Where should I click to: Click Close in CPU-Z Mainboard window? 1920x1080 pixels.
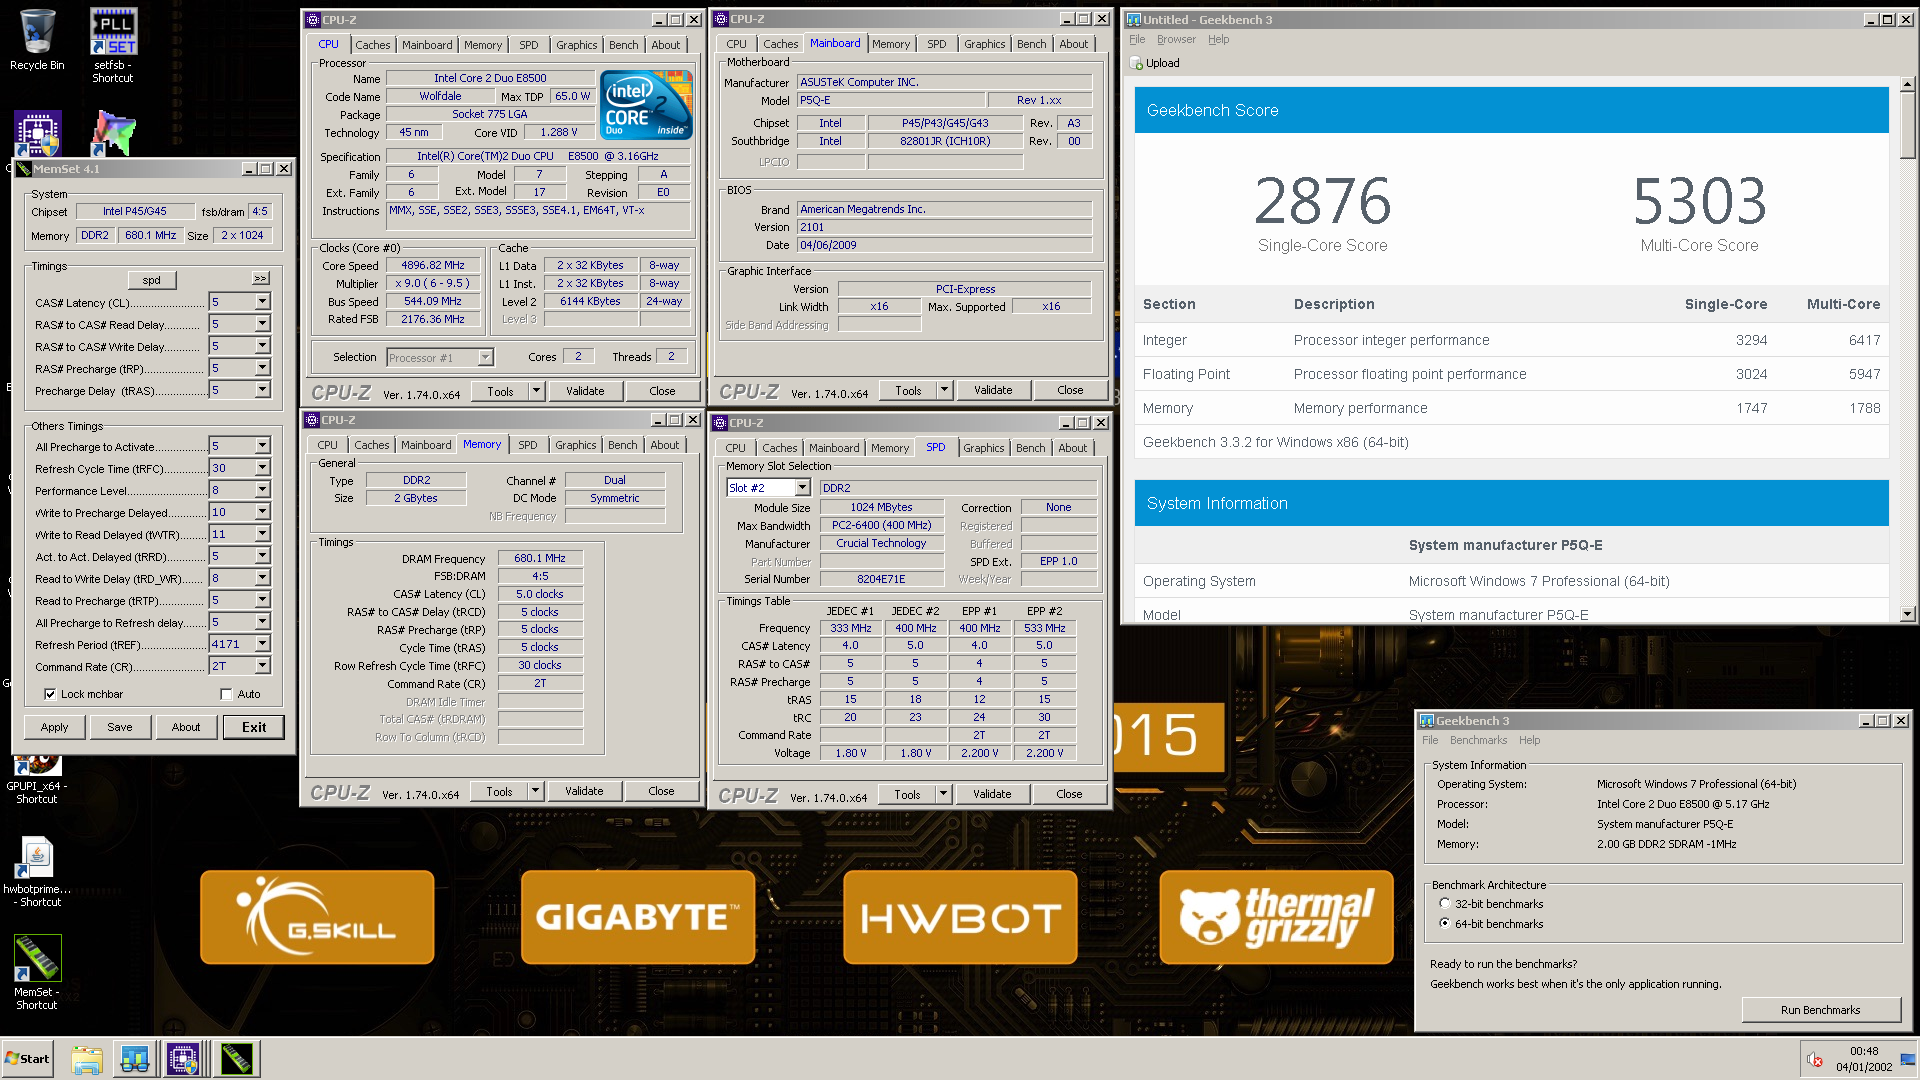[1070, 390]
